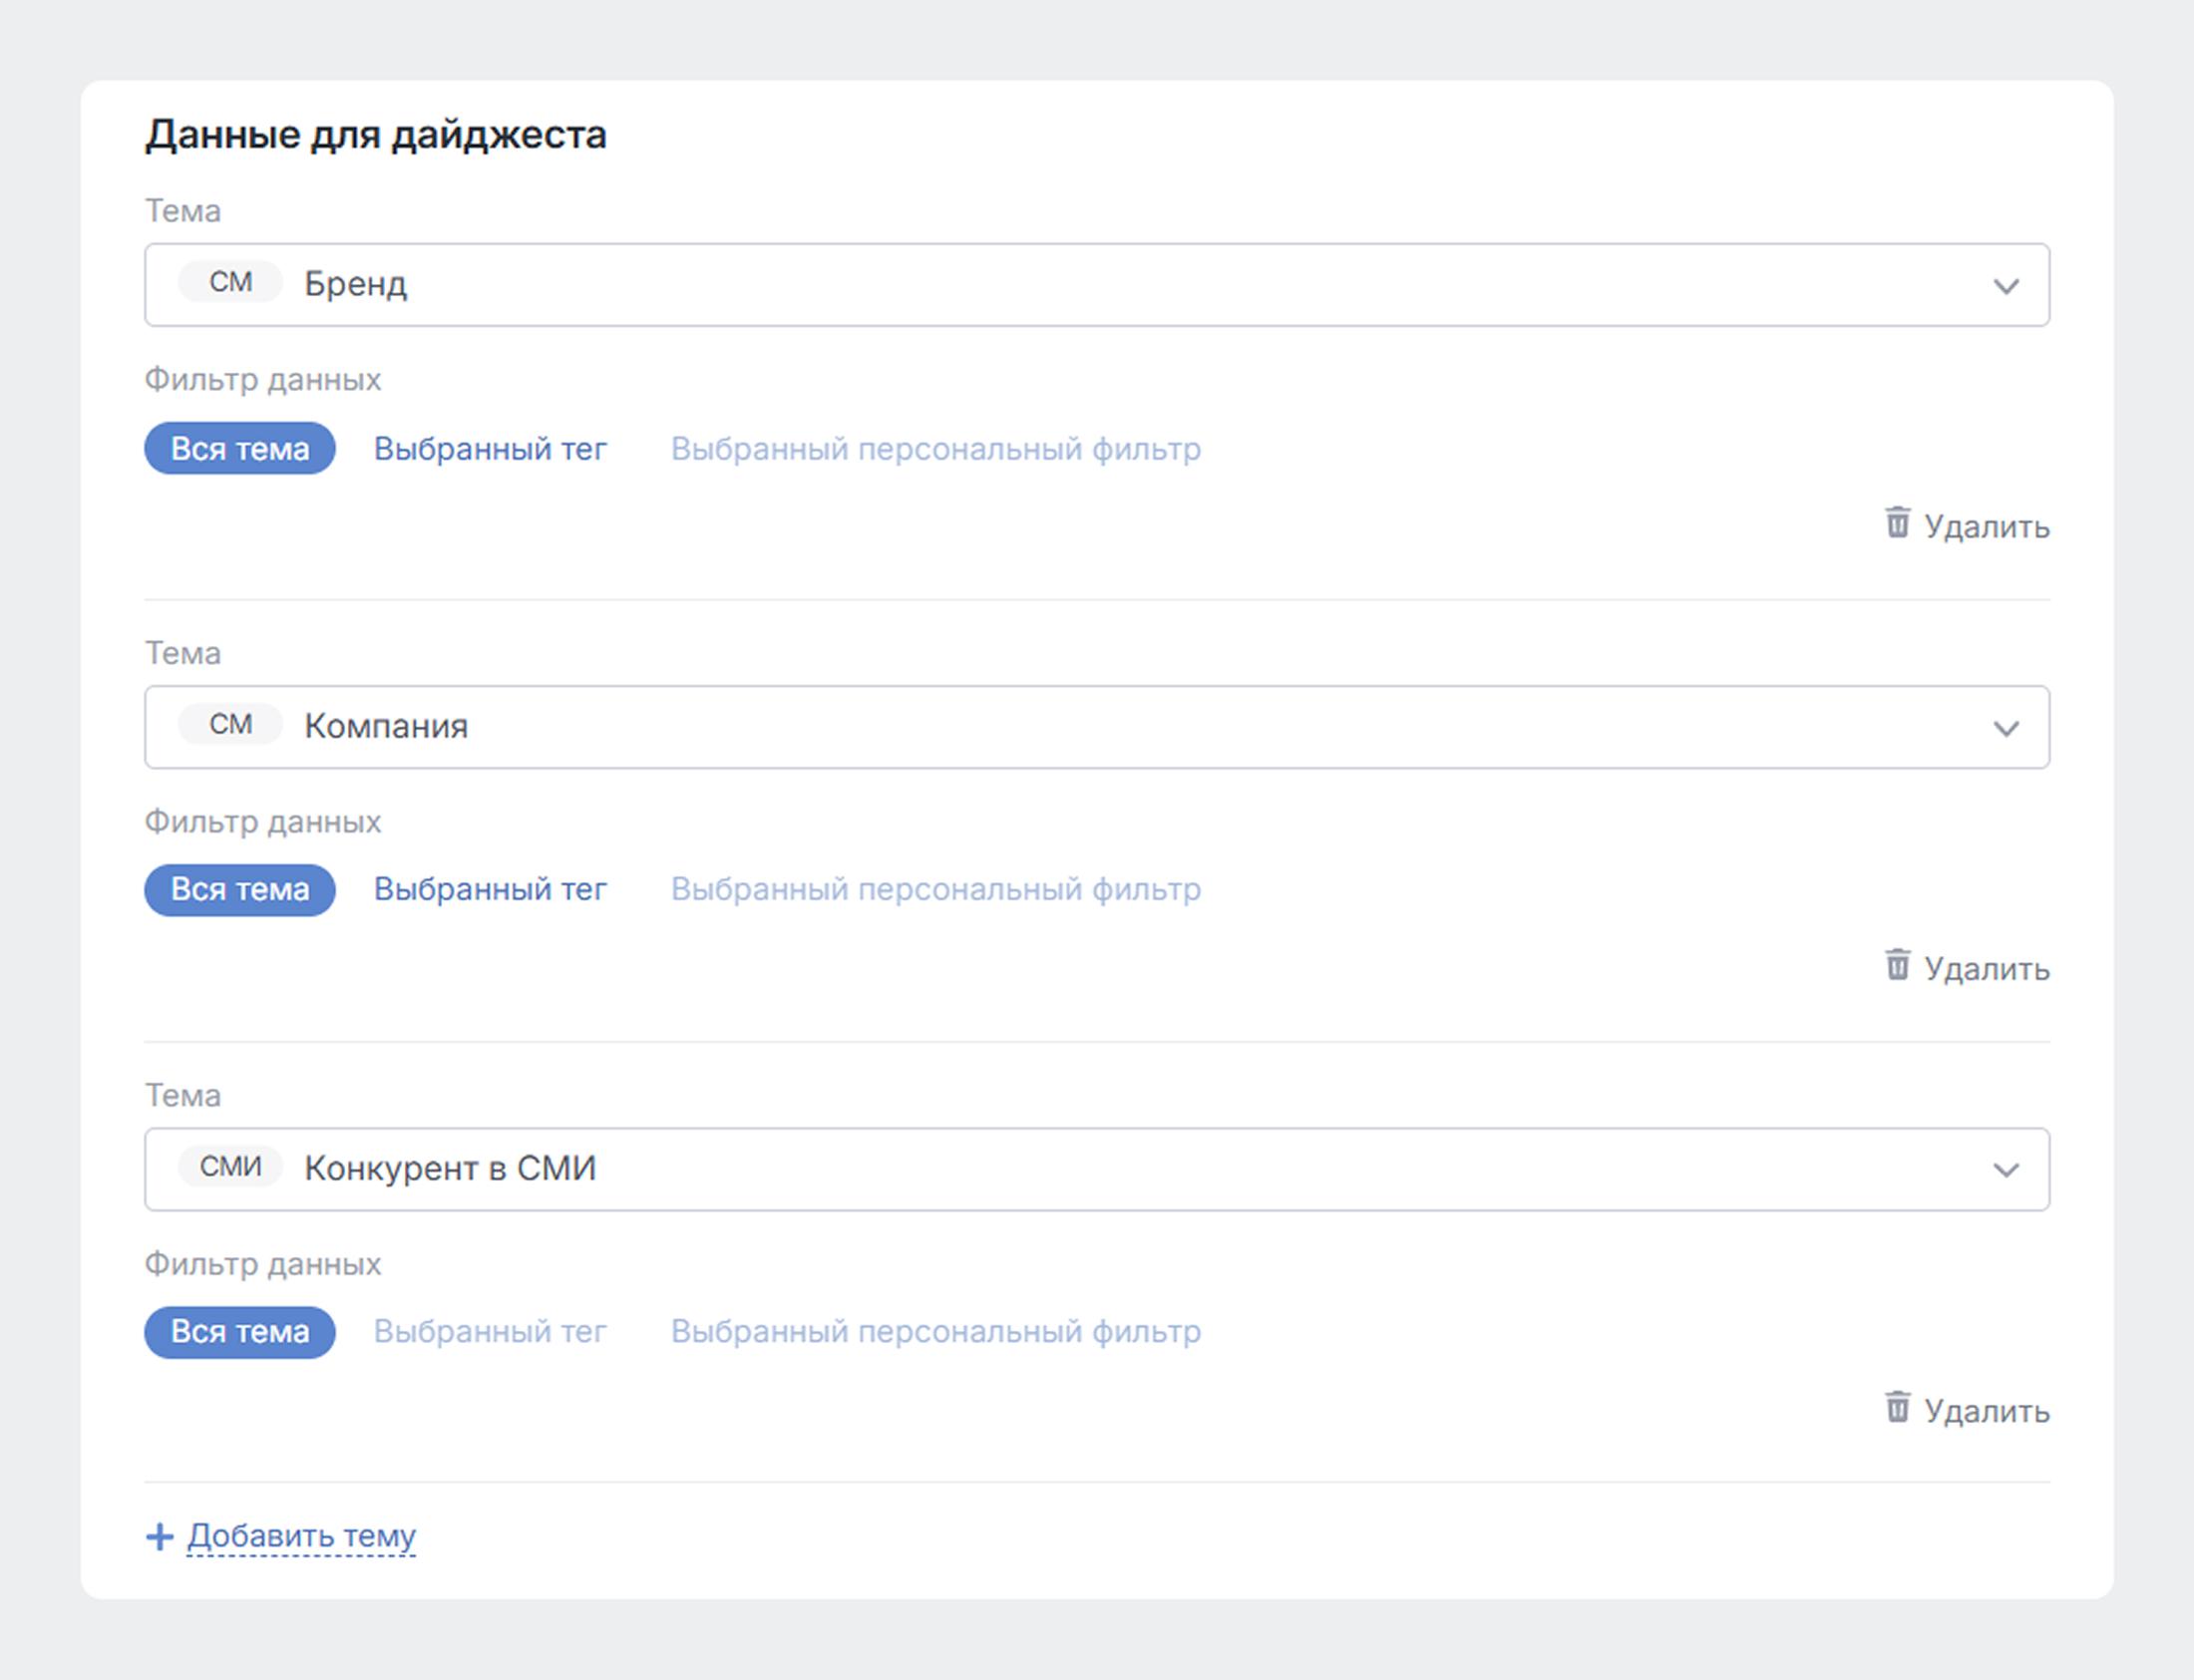Viewport: 2194px width, 1680px height.
Task: Select Выбранный тег filter for Компания
Action: 490,890
